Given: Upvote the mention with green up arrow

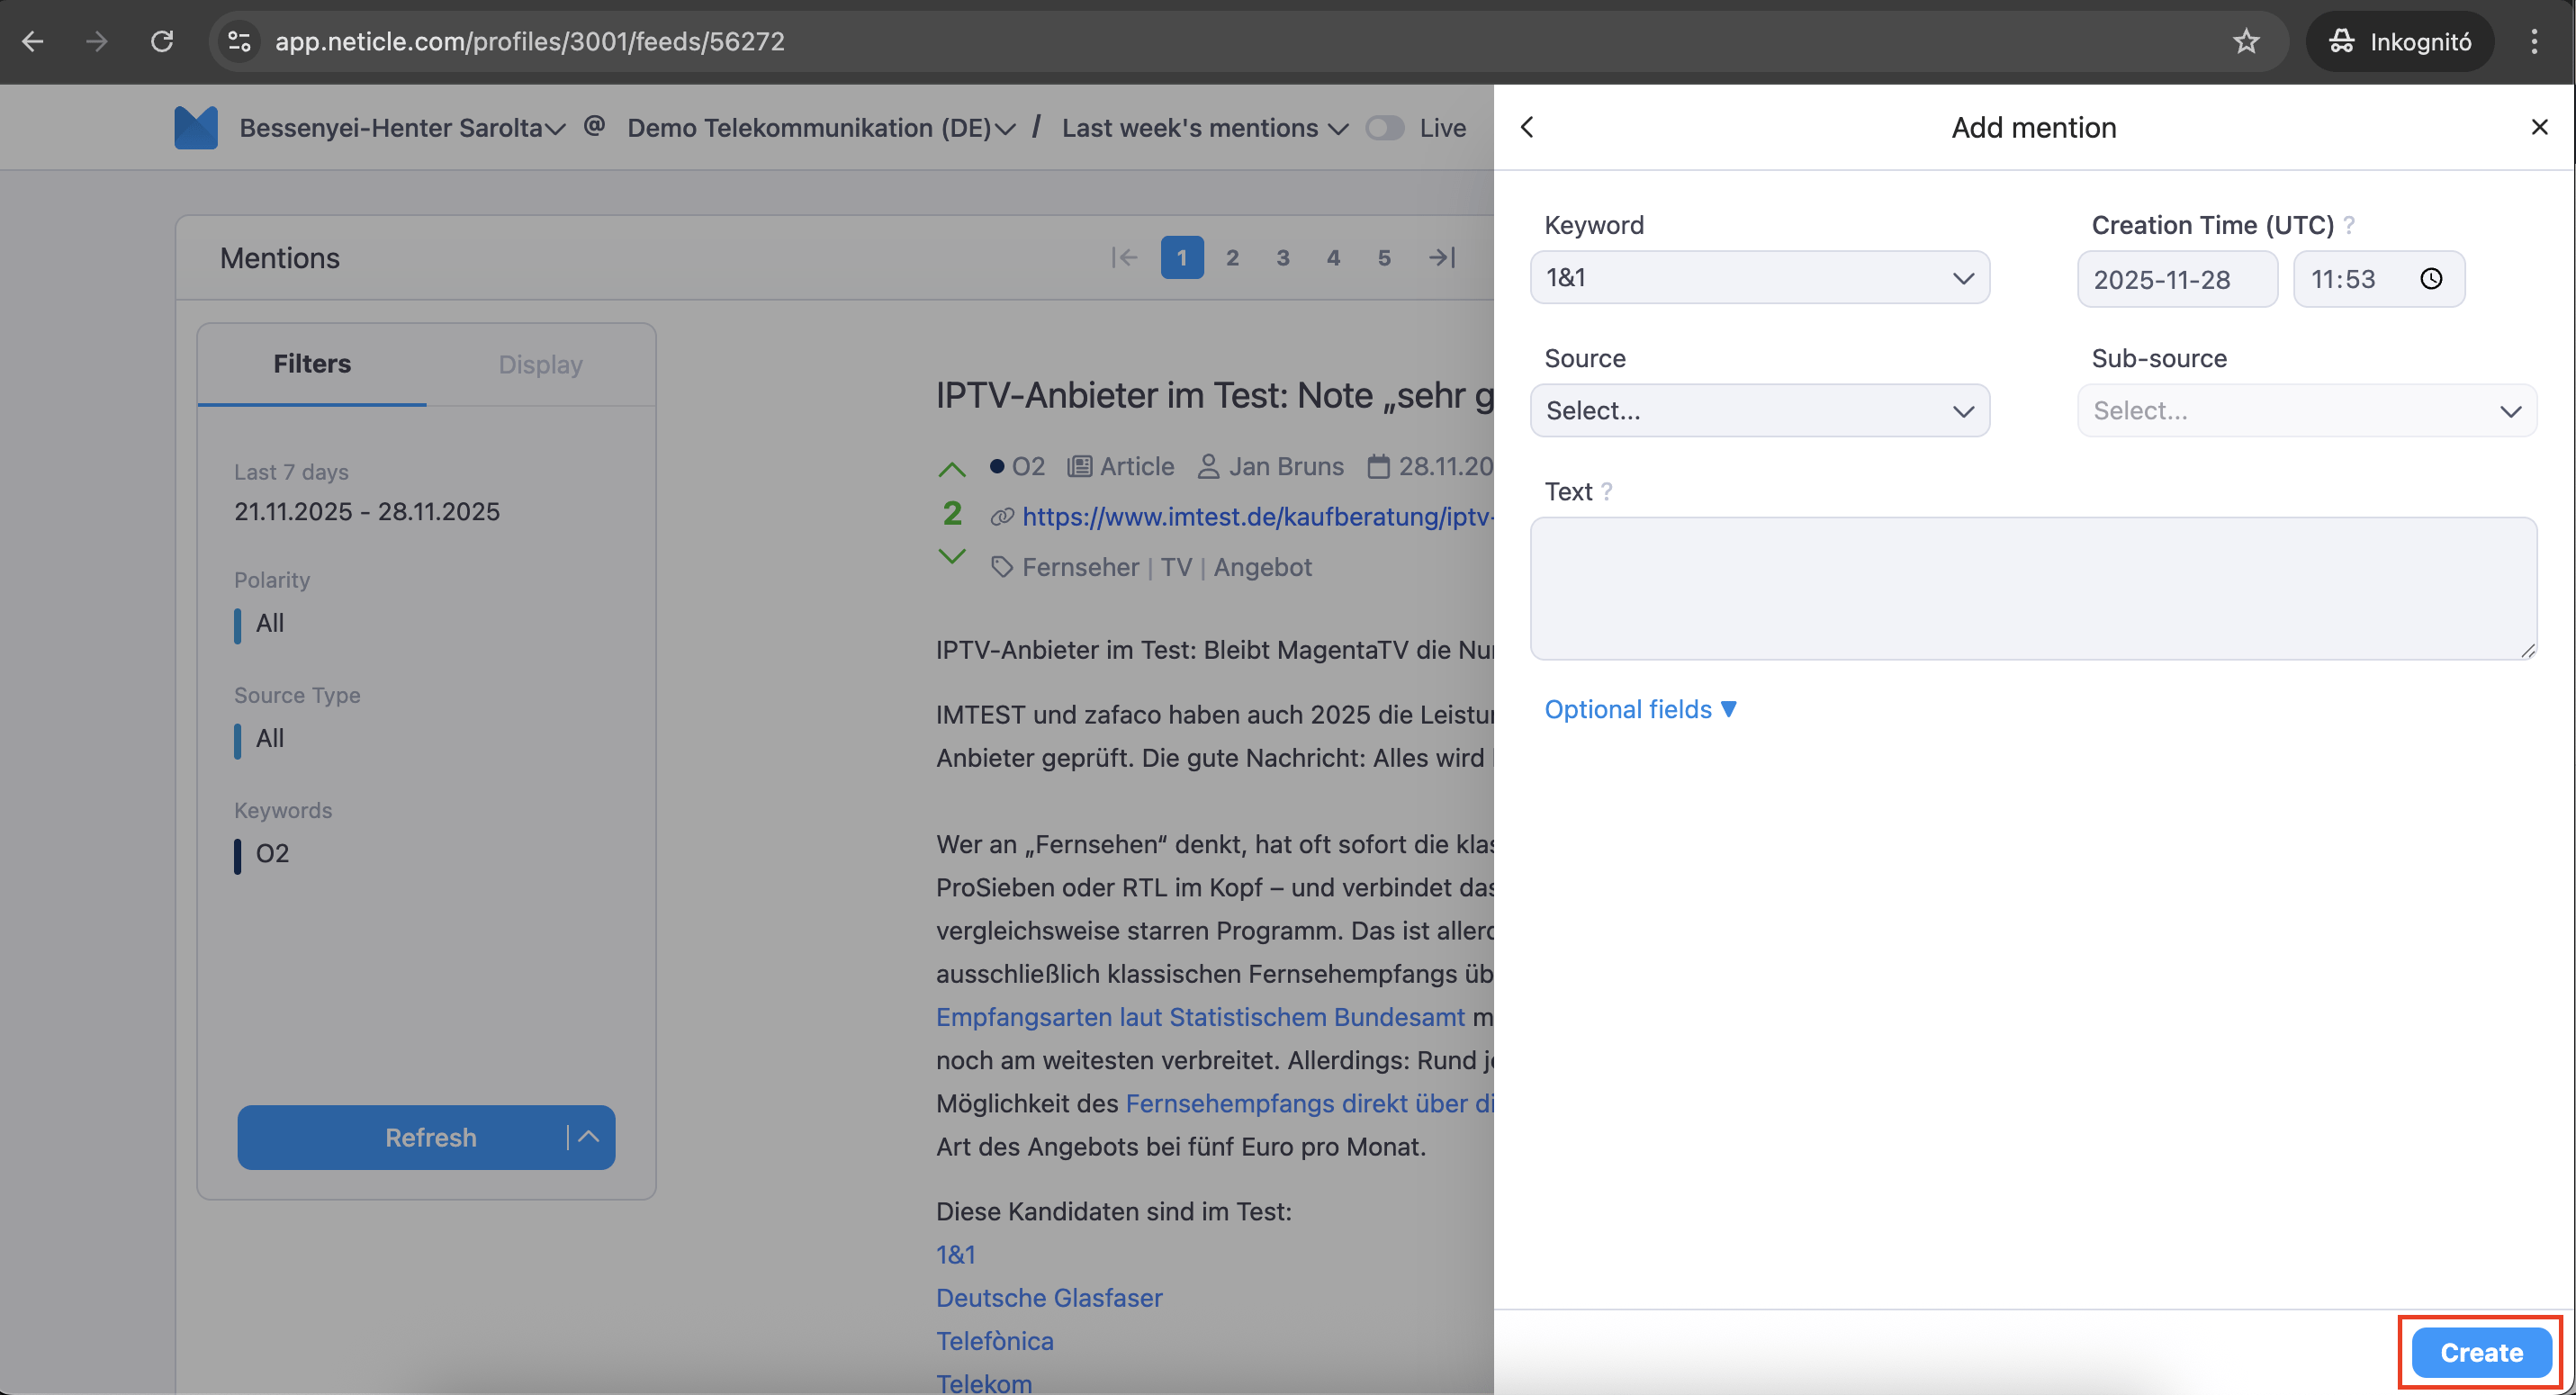Looking at the screenshot, I should click(x=952, y=469).
